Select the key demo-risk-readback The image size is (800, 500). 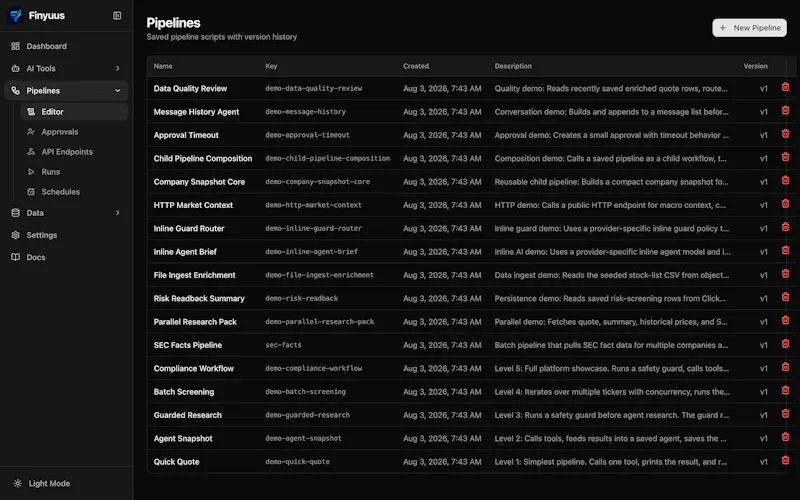(301, 298)
